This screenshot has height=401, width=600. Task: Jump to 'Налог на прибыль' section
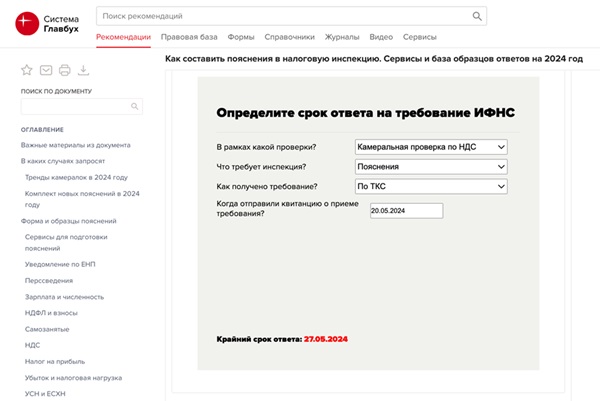tap(55, 360)
